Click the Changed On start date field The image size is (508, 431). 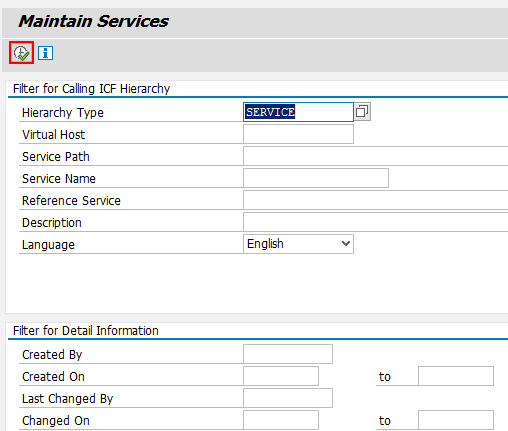coord(281,420)
